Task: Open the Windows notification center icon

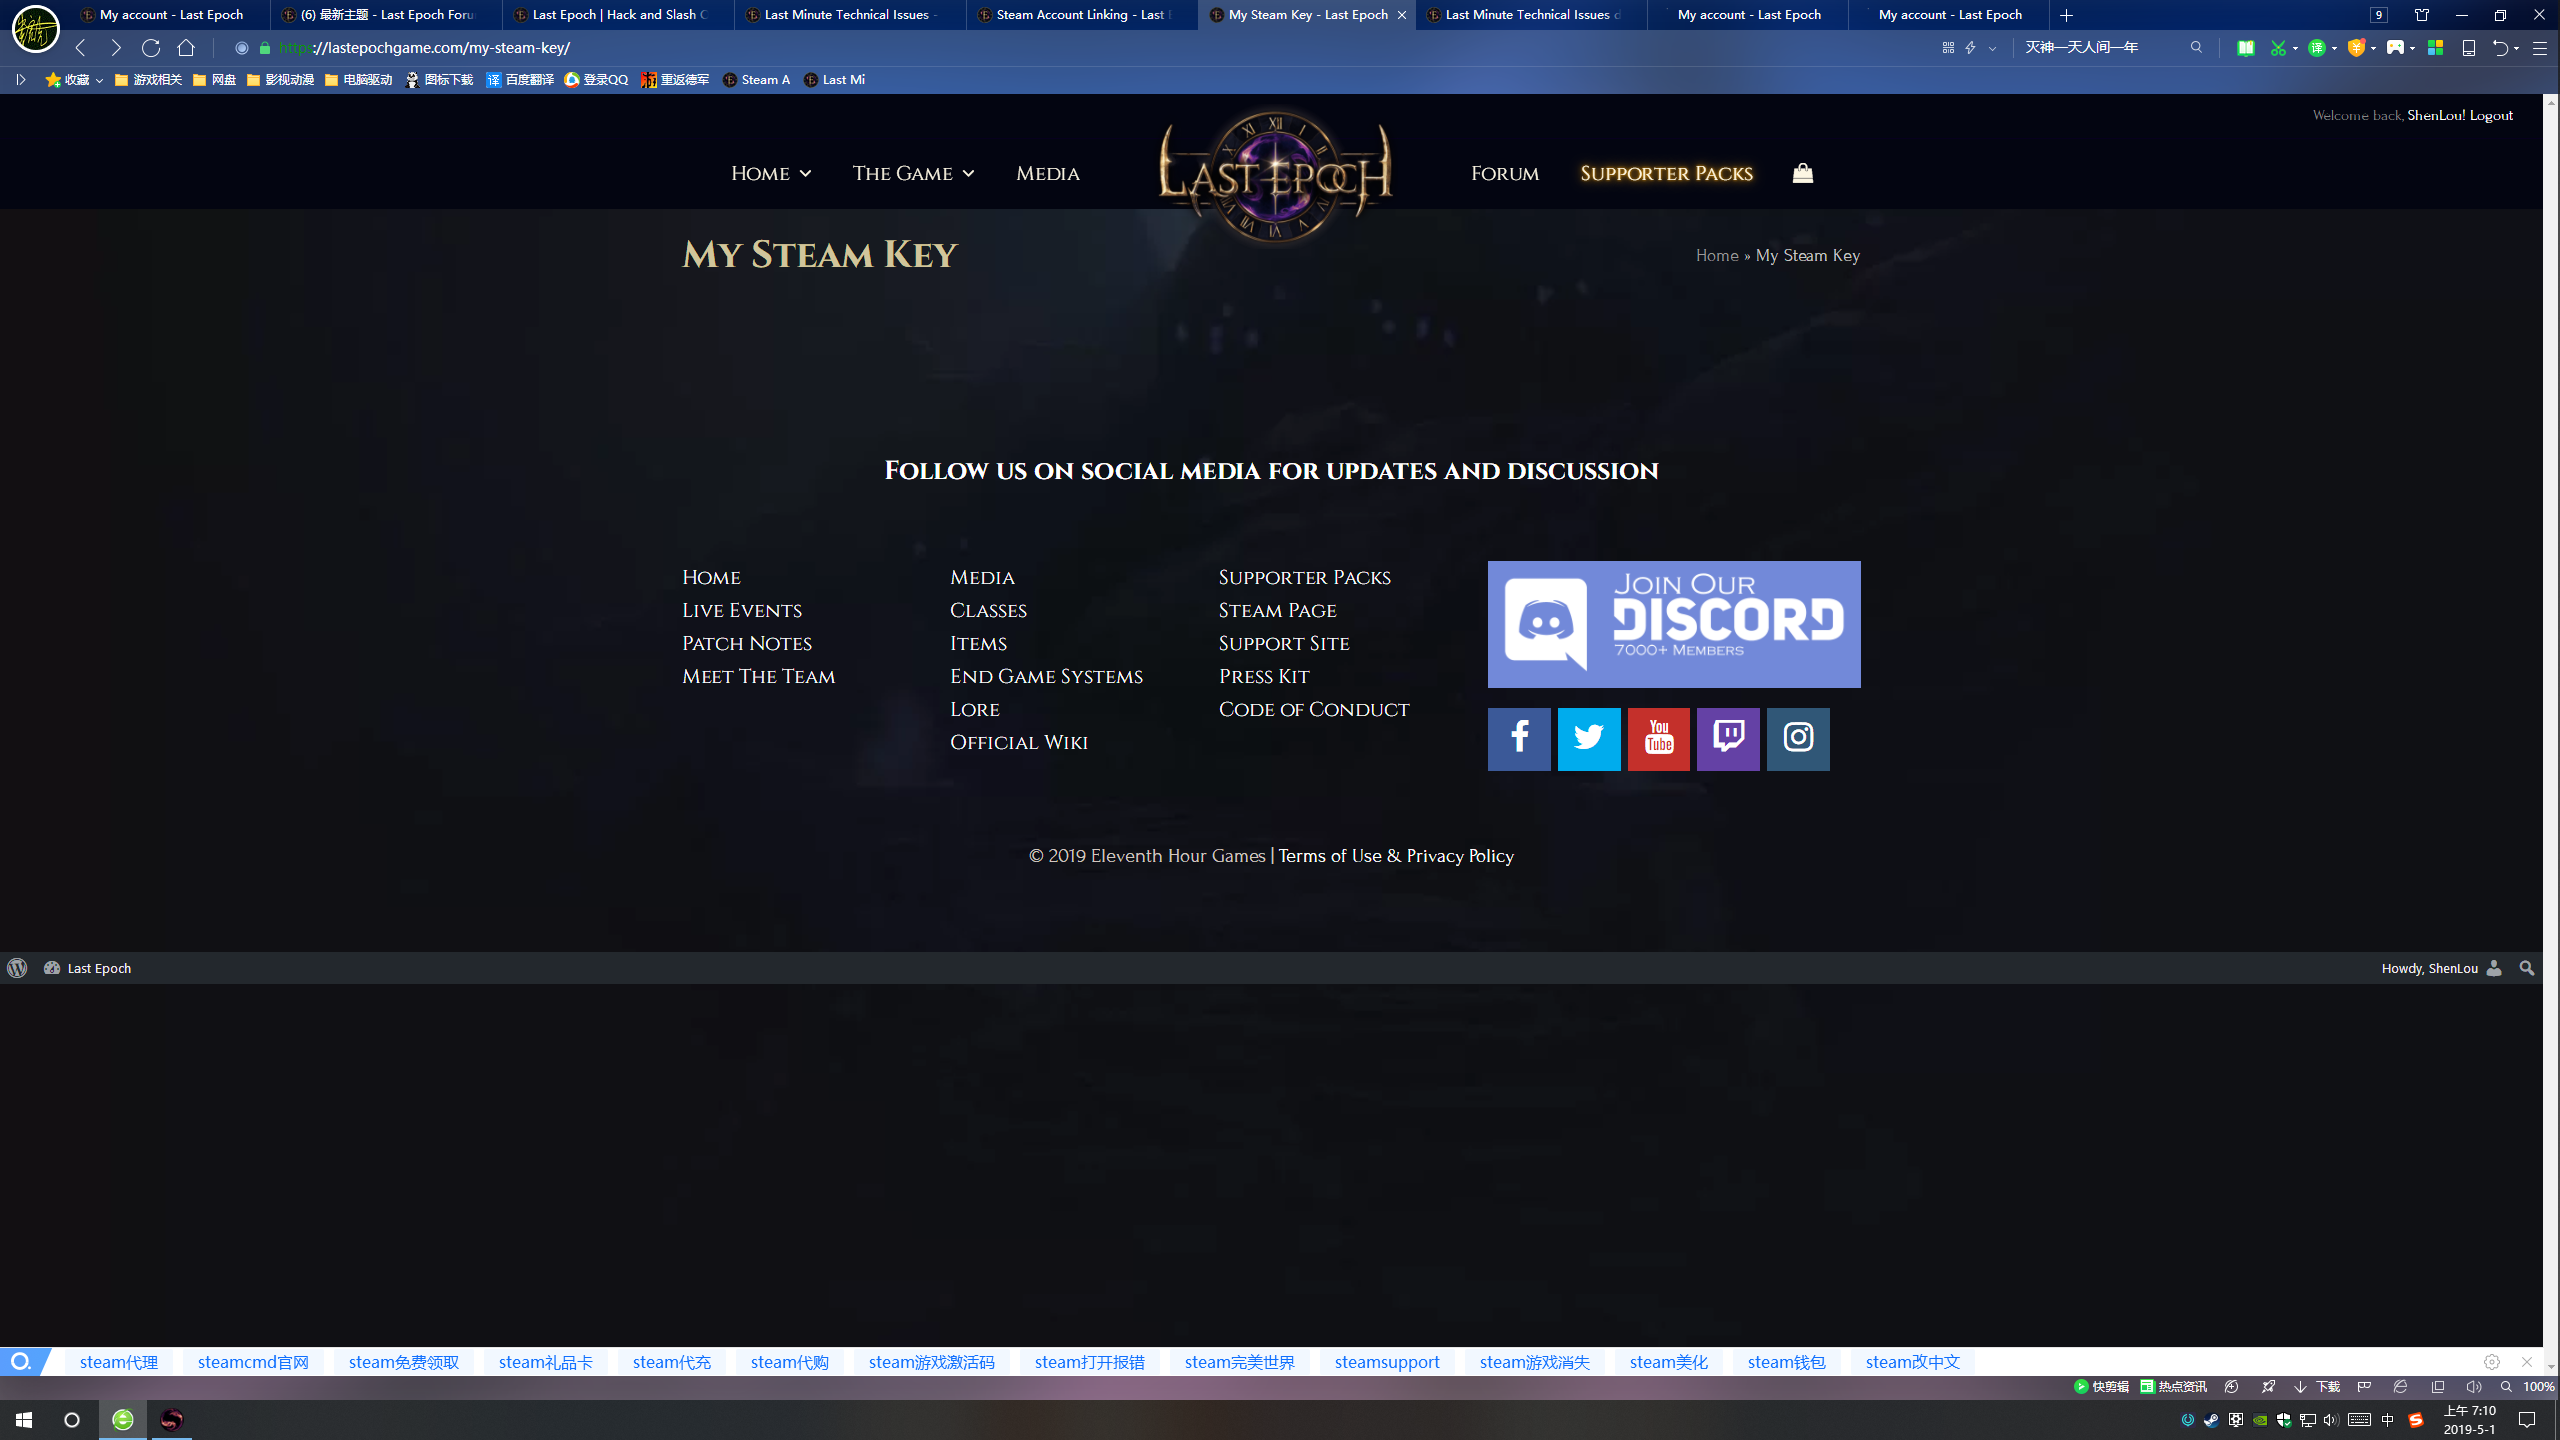Action: pyautogui.click(x=2527, y=1420)
